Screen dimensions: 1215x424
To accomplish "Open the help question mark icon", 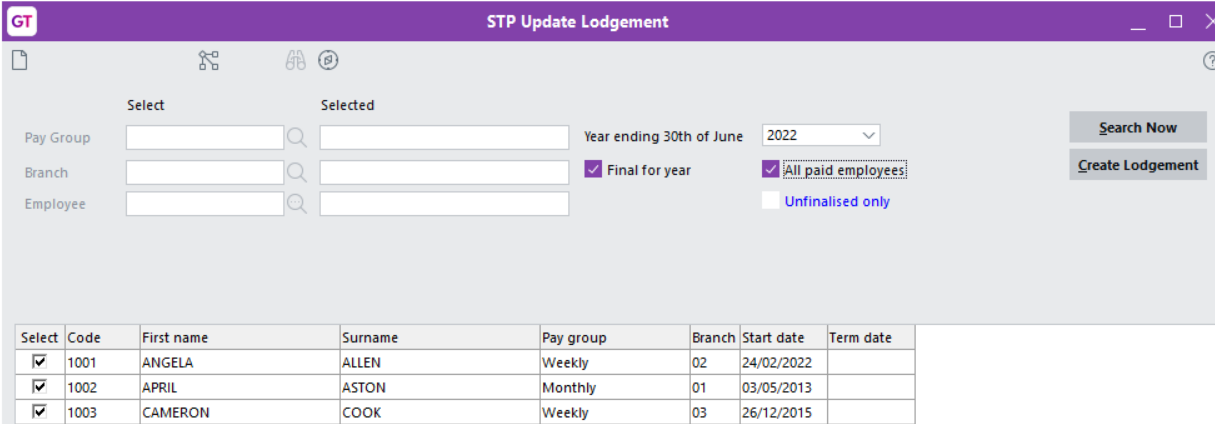I will click(x=1208, y=61).
